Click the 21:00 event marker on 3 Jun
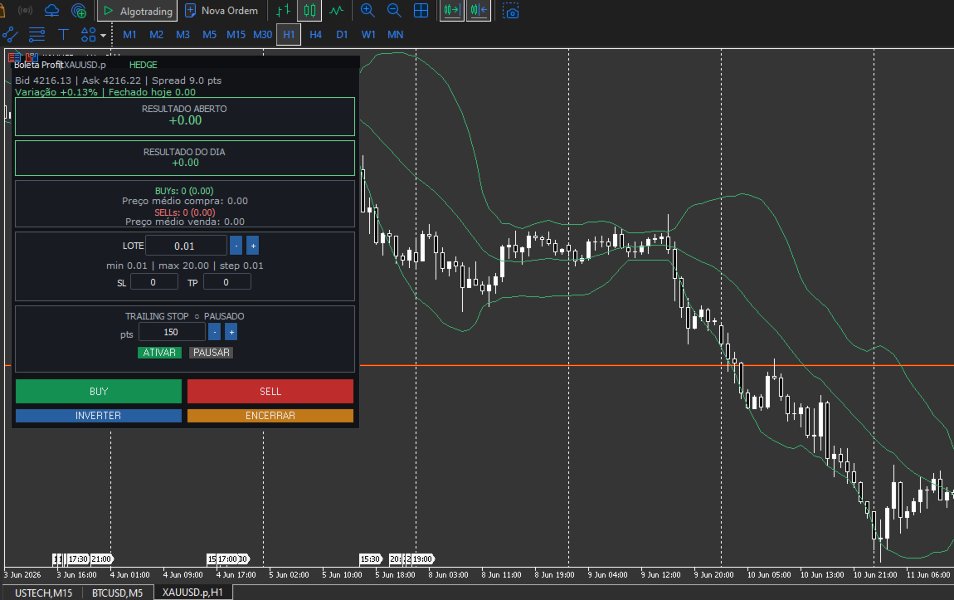The height and width of the screenshot is (600, 954). pyautogui.click(x=102, y=559)
